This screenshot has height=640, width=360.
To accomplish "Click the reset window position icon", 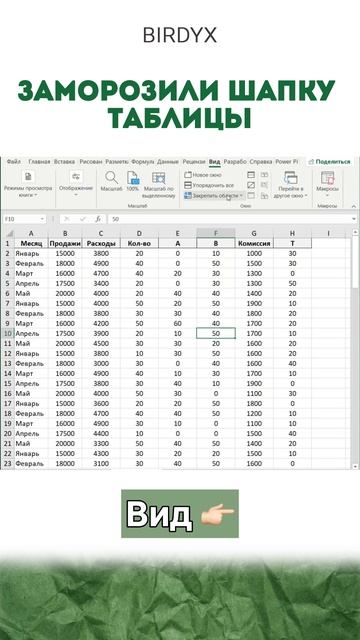I will click(264, 196).
